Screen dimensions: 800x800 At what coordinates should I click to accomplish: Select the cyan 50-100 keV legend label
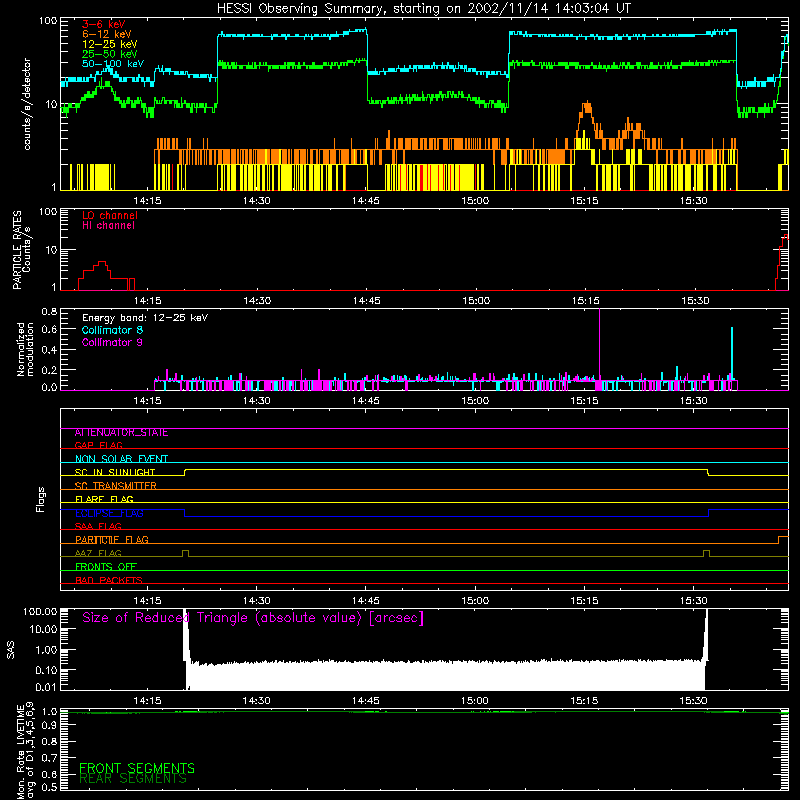coord(113,64)
